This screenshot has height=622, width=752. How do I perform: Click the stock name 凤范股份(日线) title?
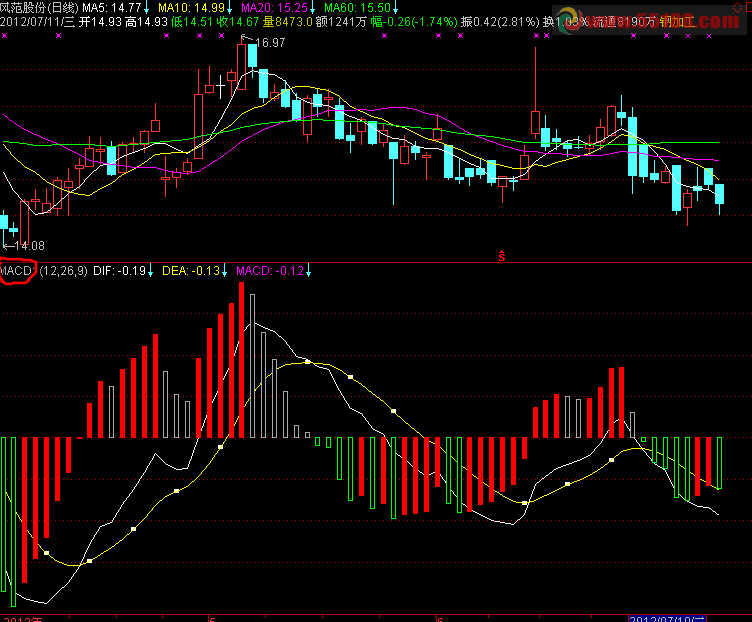(x=39, y=8)
